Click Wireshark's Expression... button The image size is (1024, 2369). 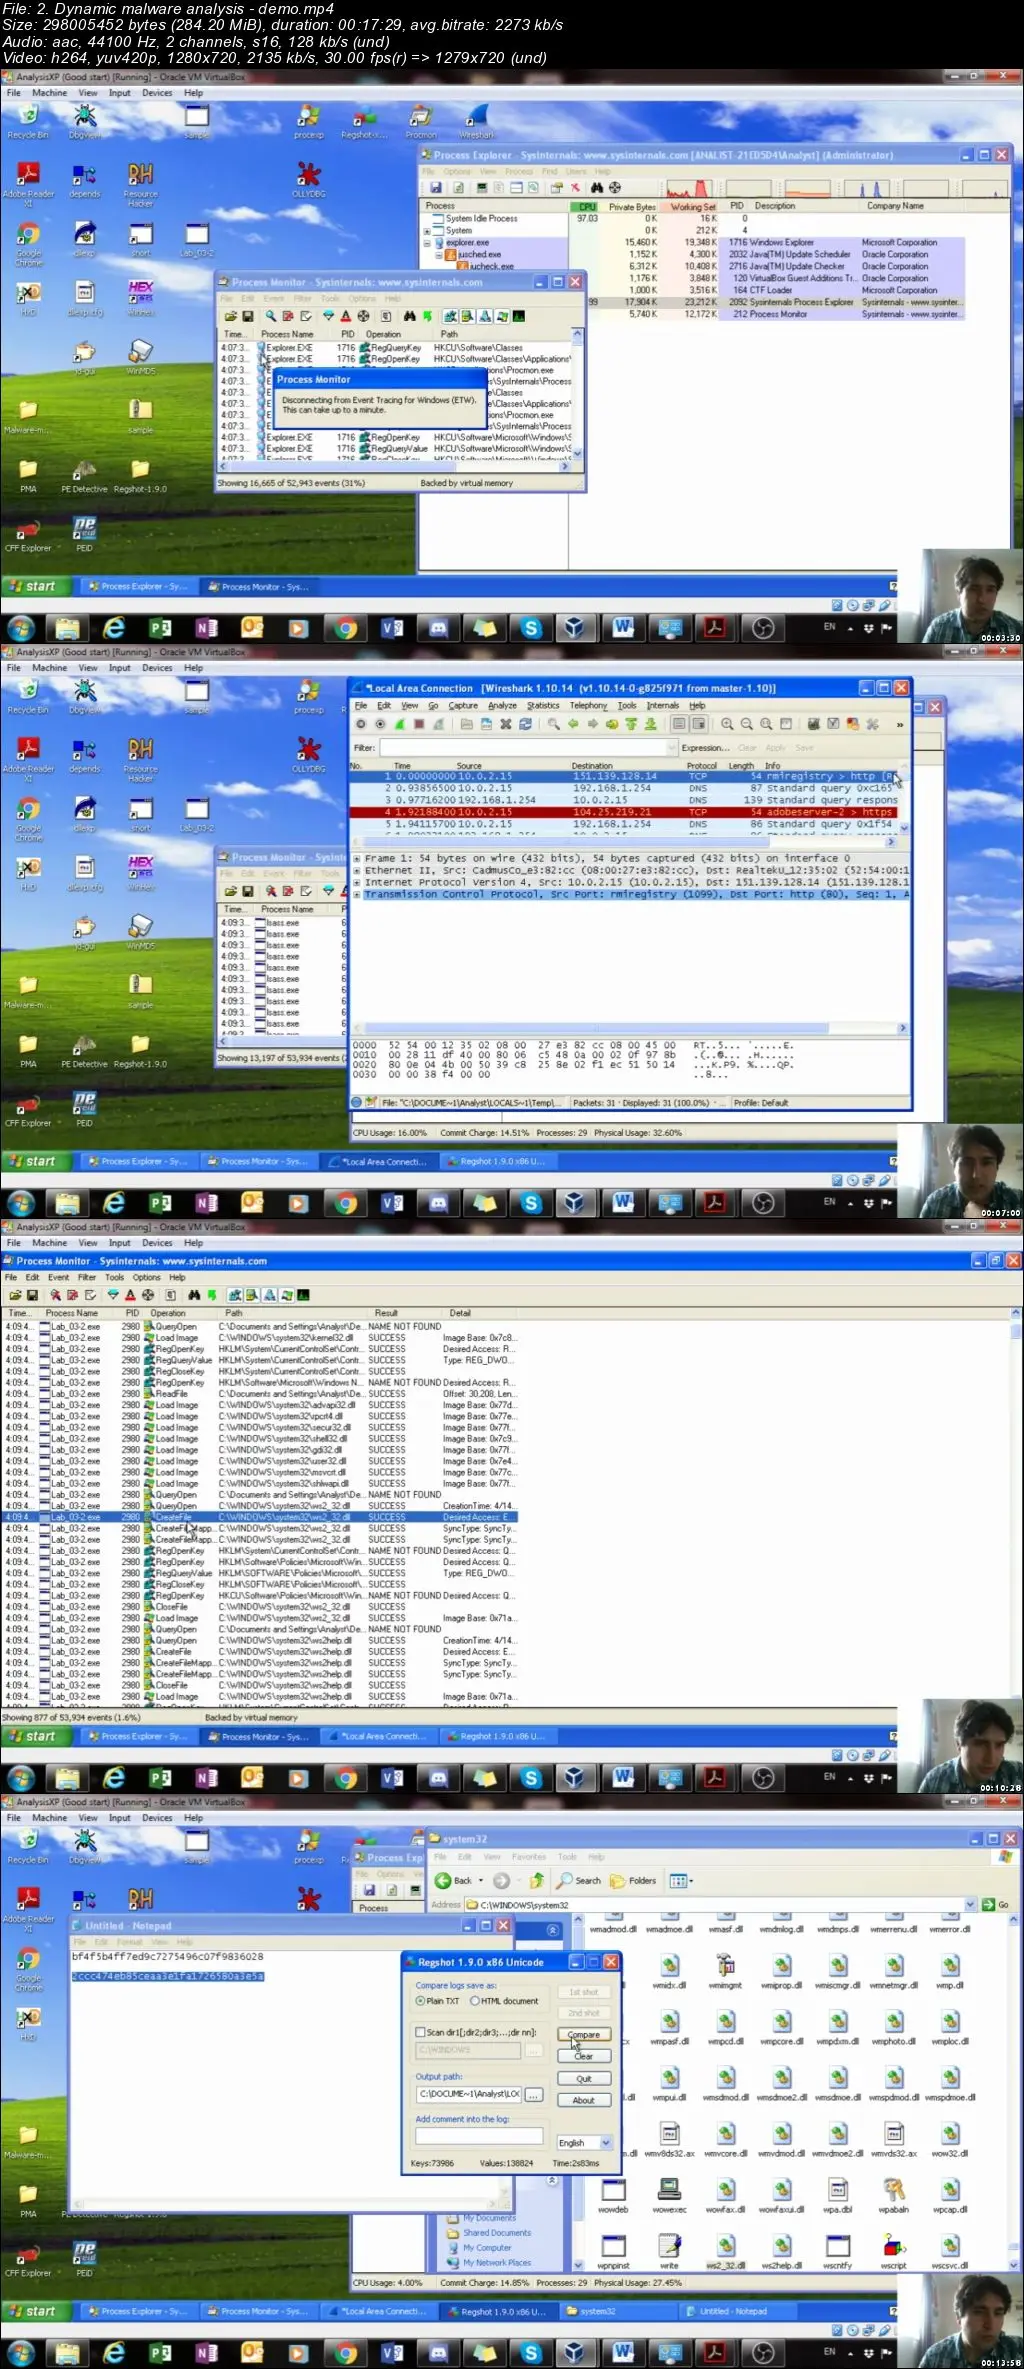705,747
